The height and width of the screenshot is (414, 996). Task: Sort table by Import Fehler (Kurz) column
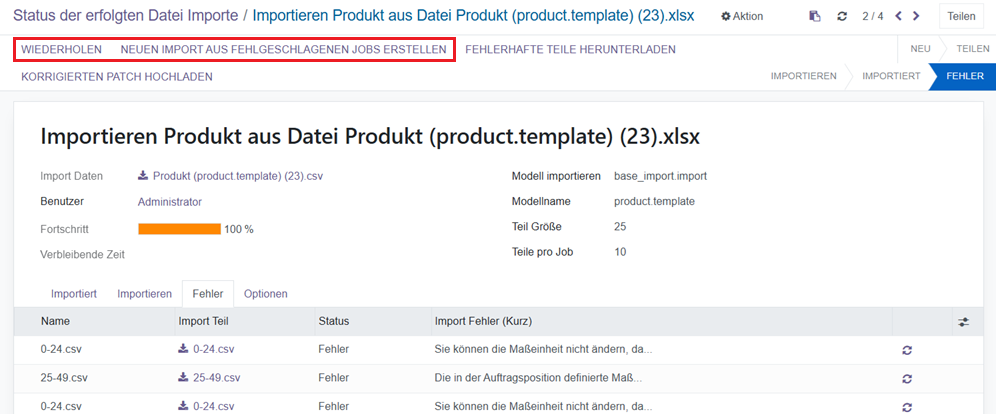pos(483,322)
